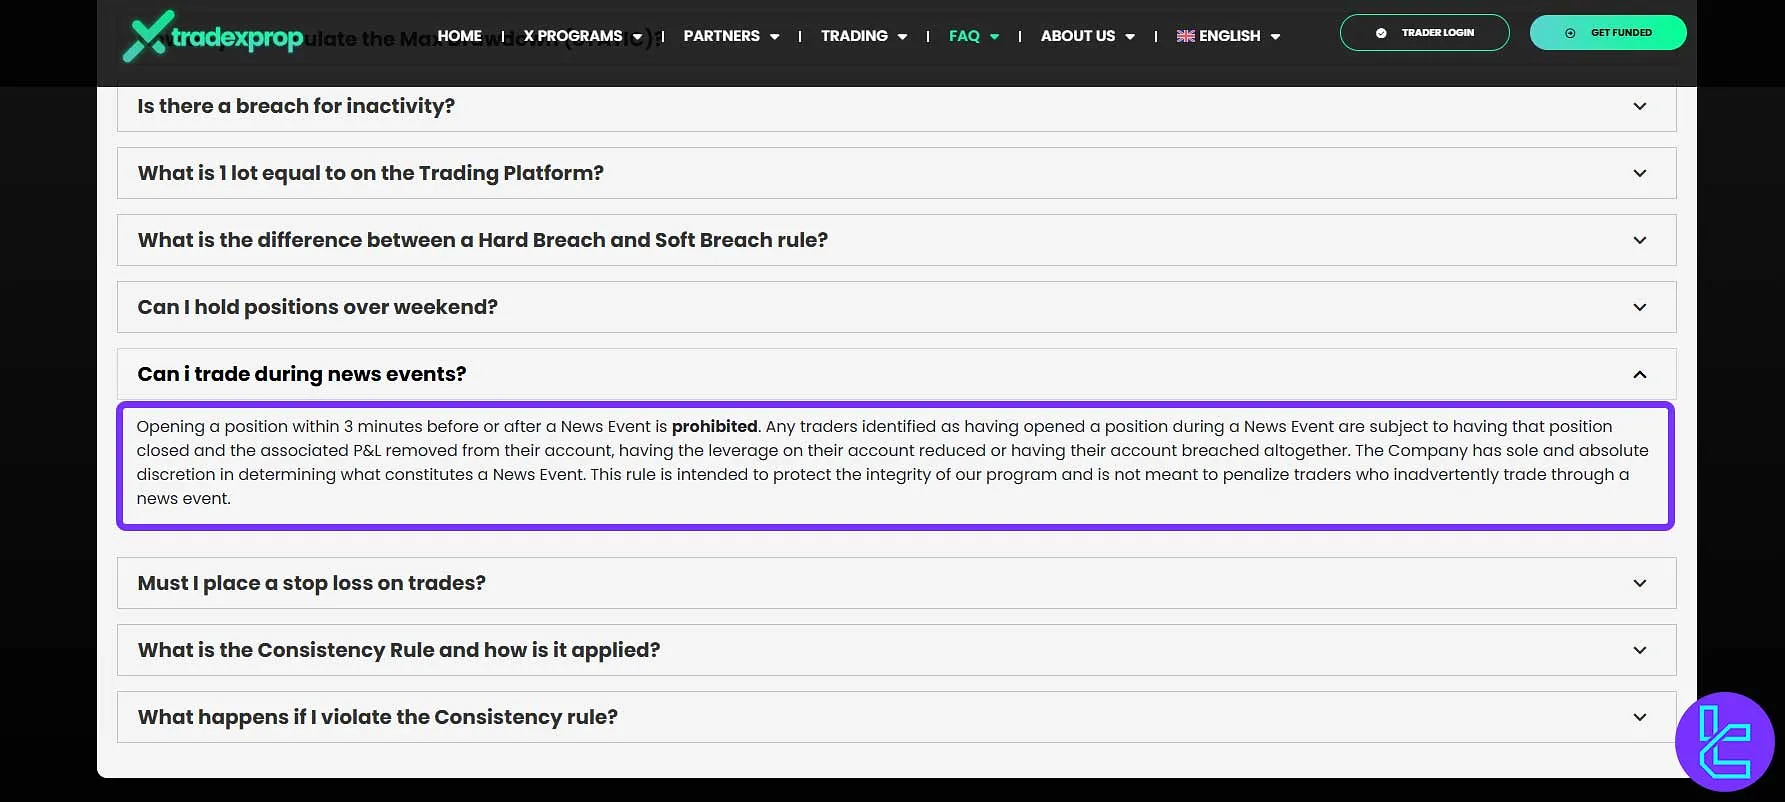
Task: Click the purple TC floating round icon
Action: [1725, 742]
